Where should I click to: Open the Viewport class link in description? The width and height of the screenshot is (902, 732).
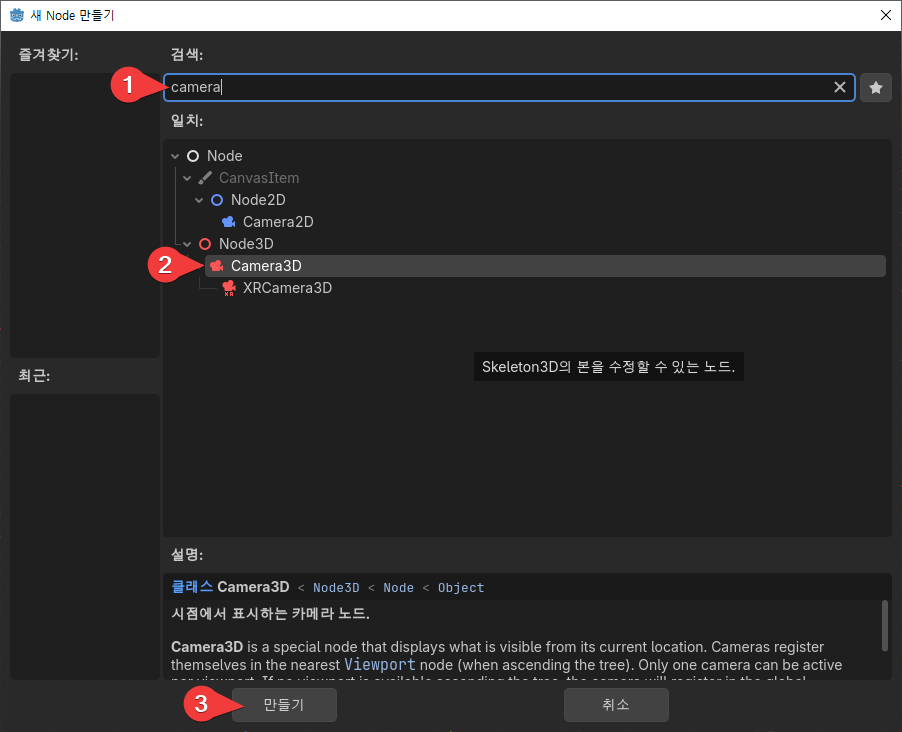click(x=379, y=665)
